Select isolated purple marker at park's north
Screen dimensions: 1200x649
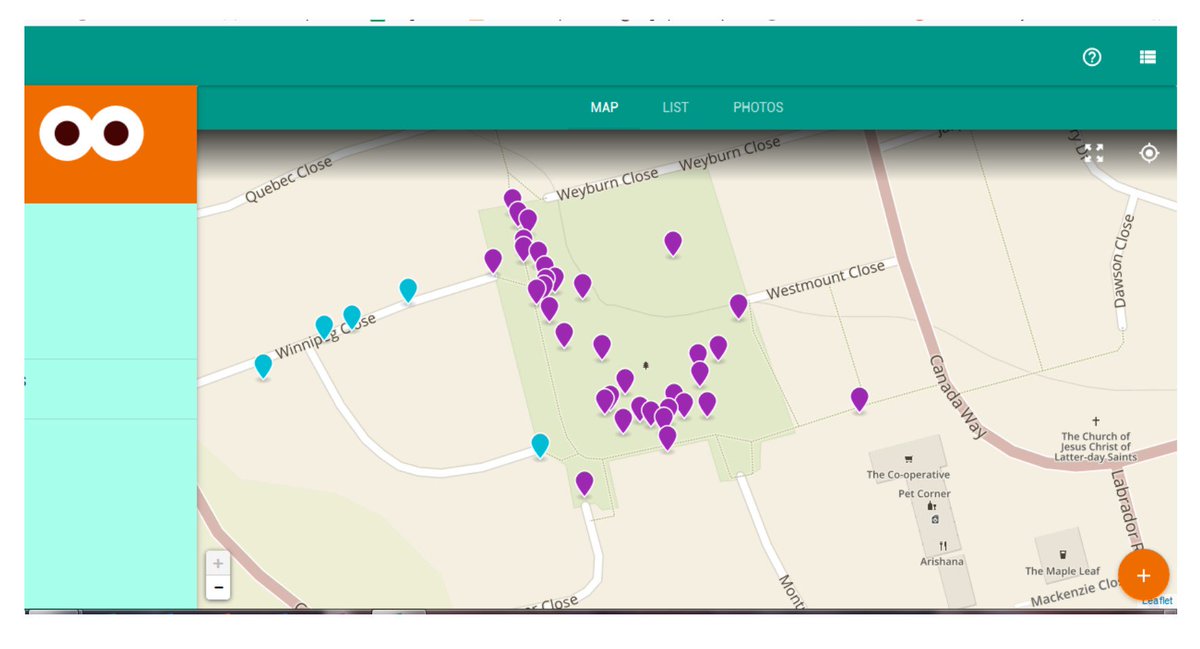673,243
